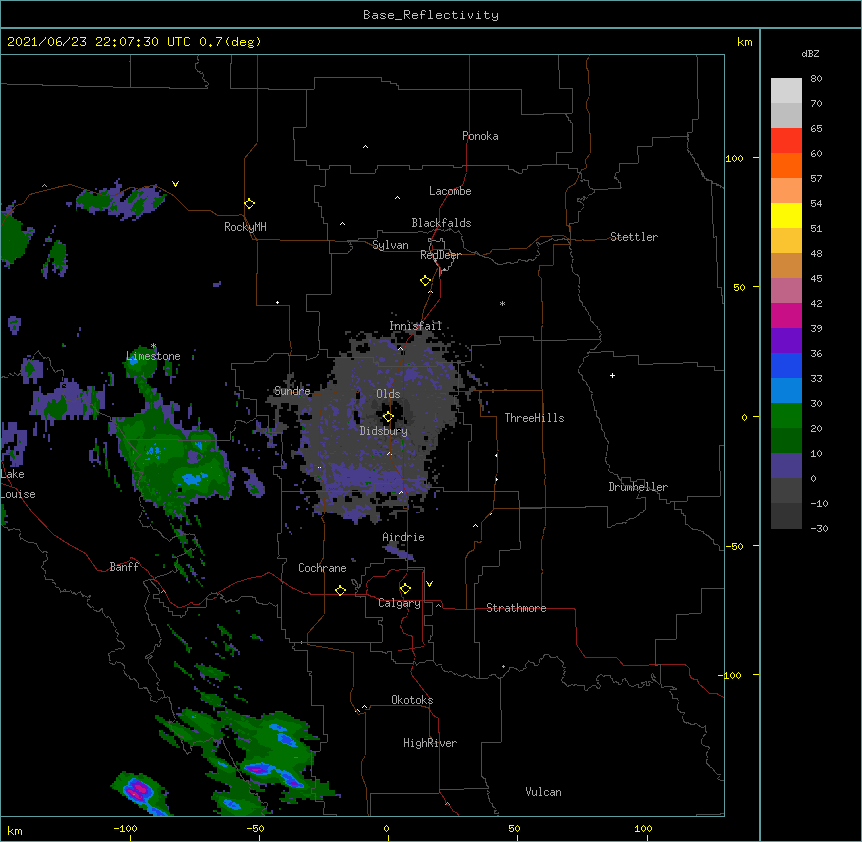Click the dBZ legend heading
Viewport: 862px width, 842px height.
click(810, 53)
